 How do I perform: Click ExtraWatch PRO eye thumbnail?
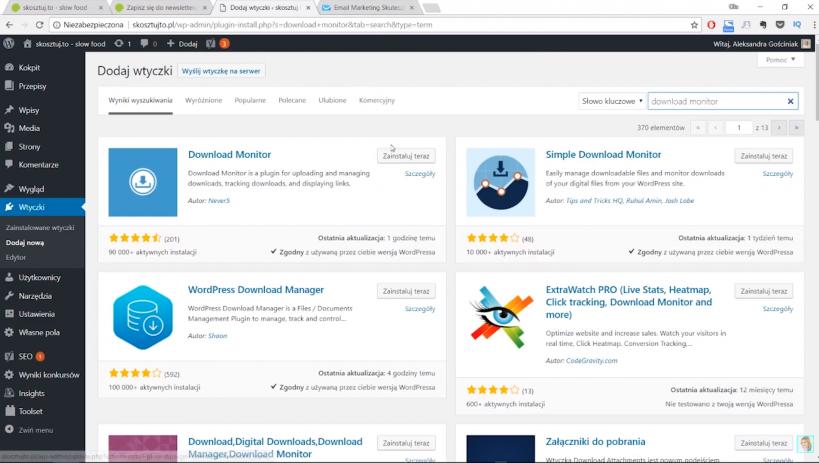500,317
